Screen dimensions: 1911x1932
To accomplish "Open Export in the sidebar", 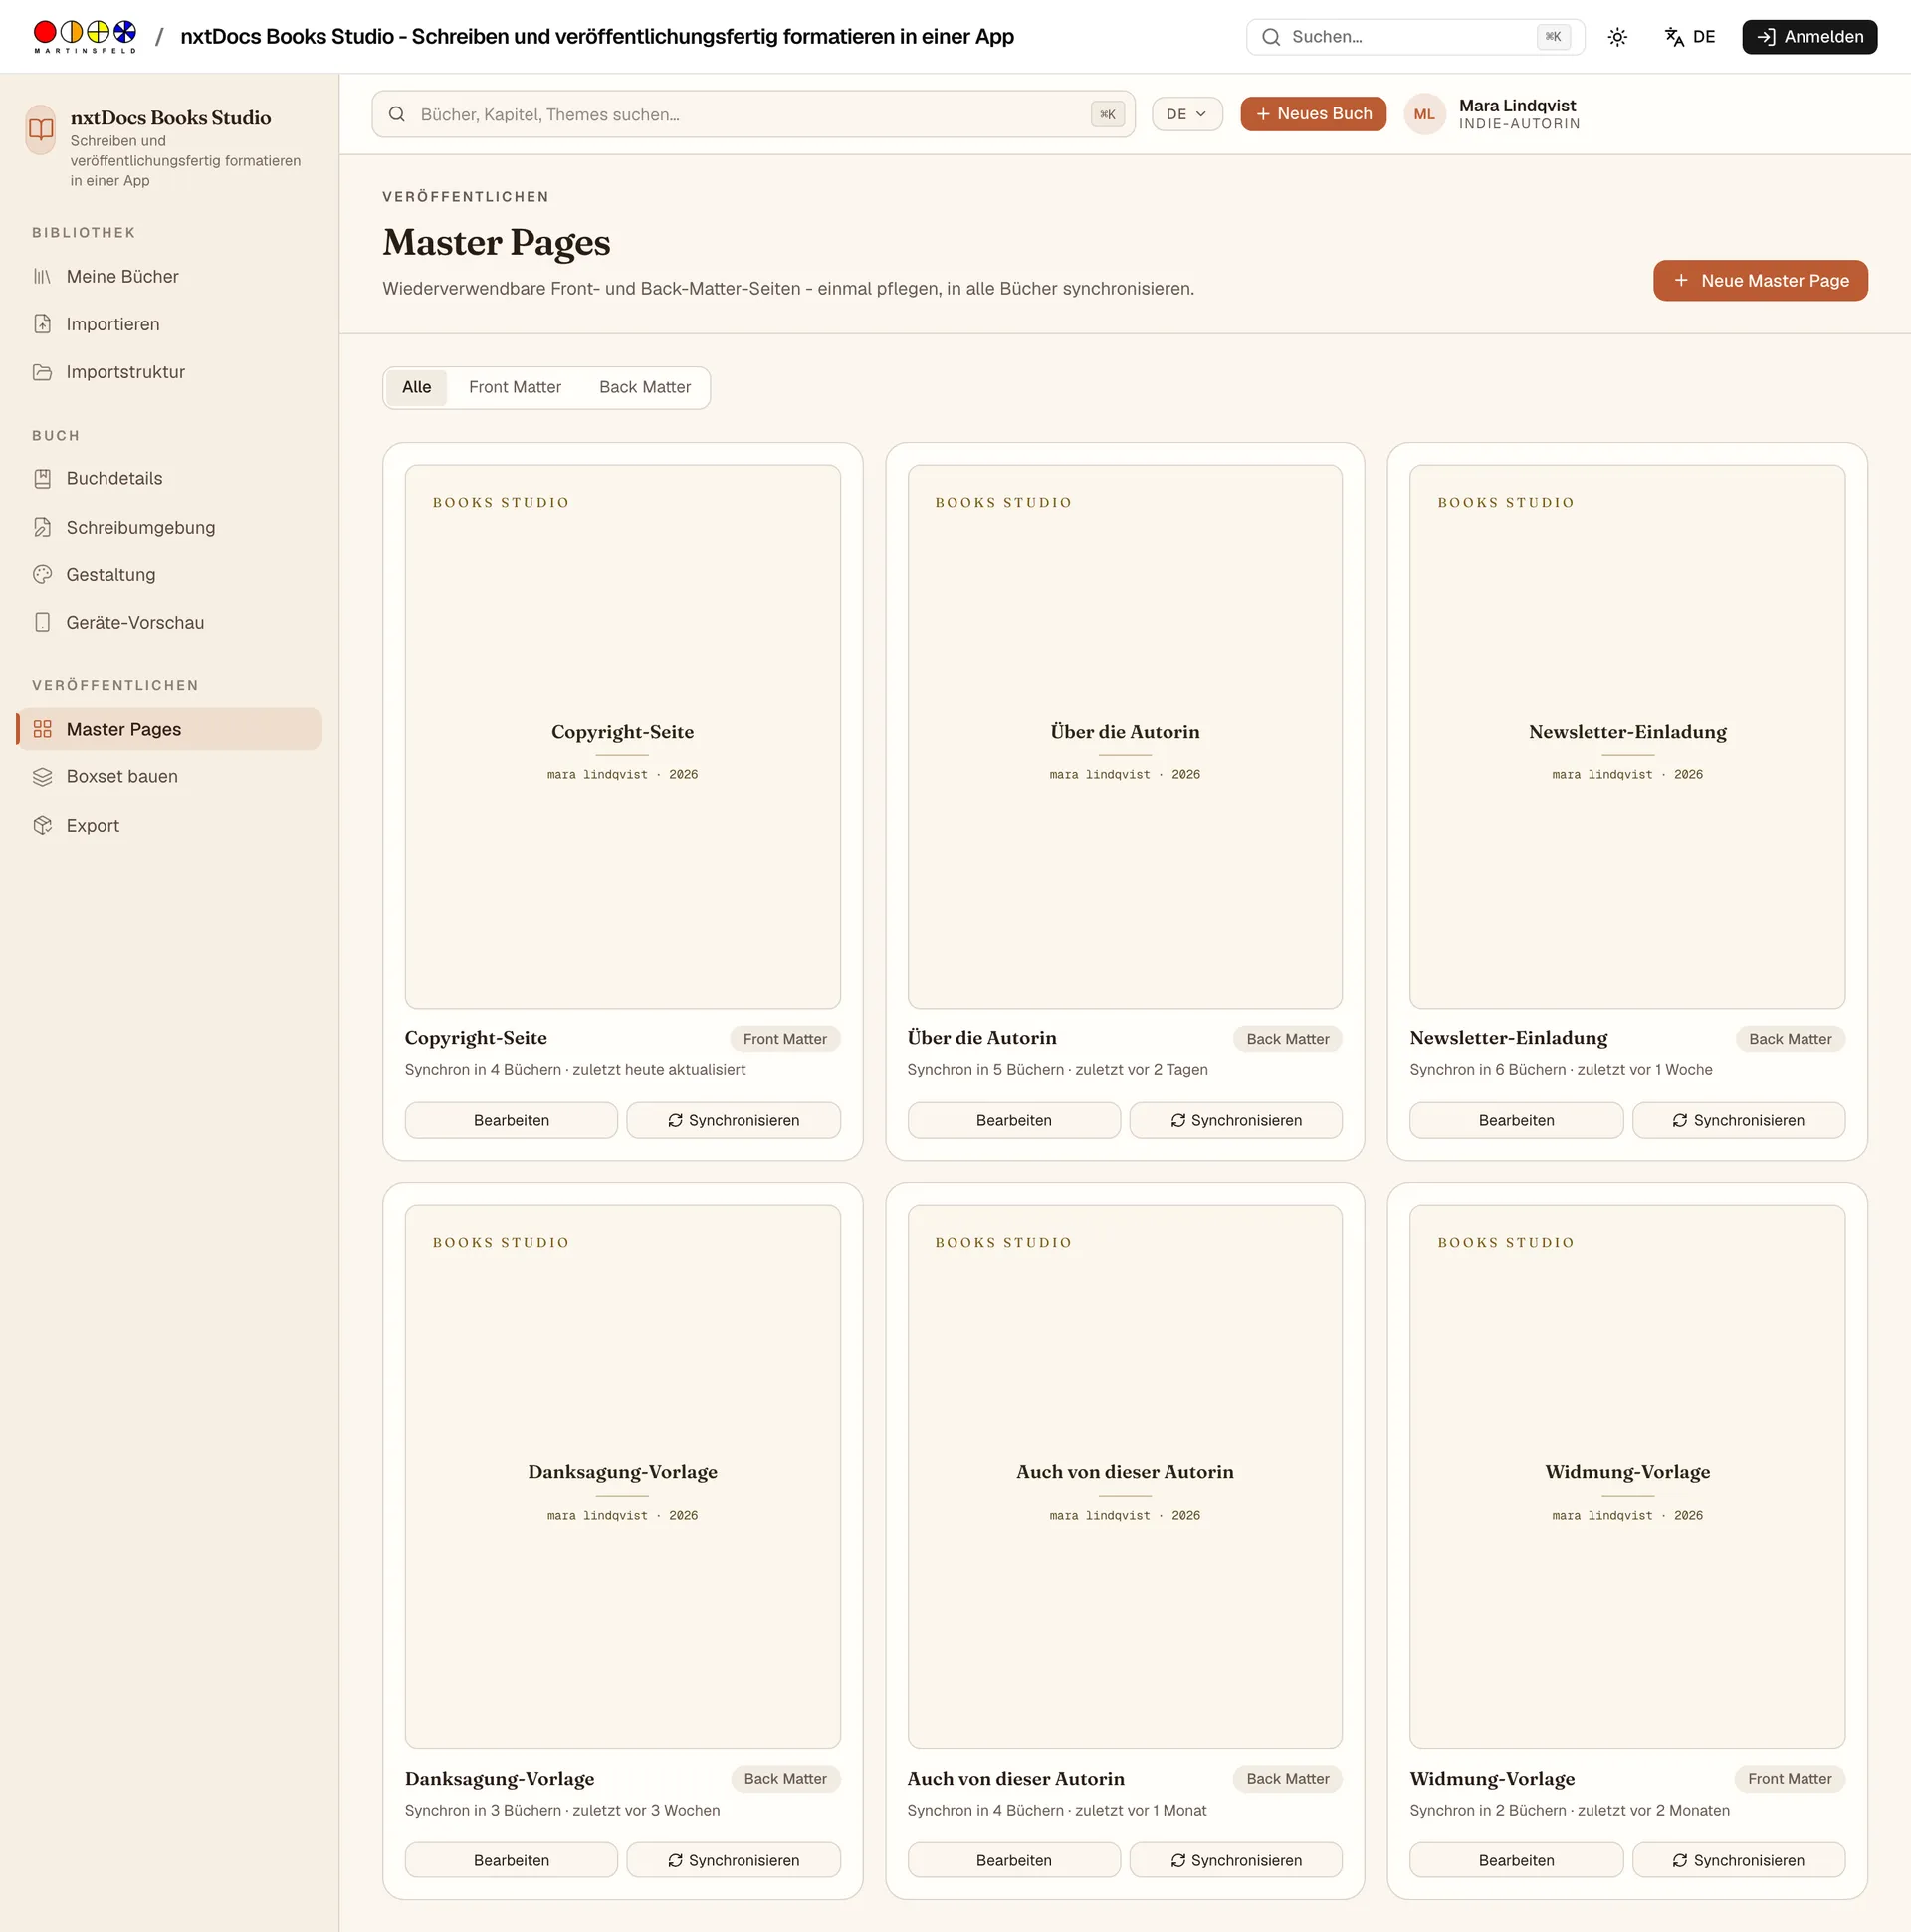I will point(169,826).
